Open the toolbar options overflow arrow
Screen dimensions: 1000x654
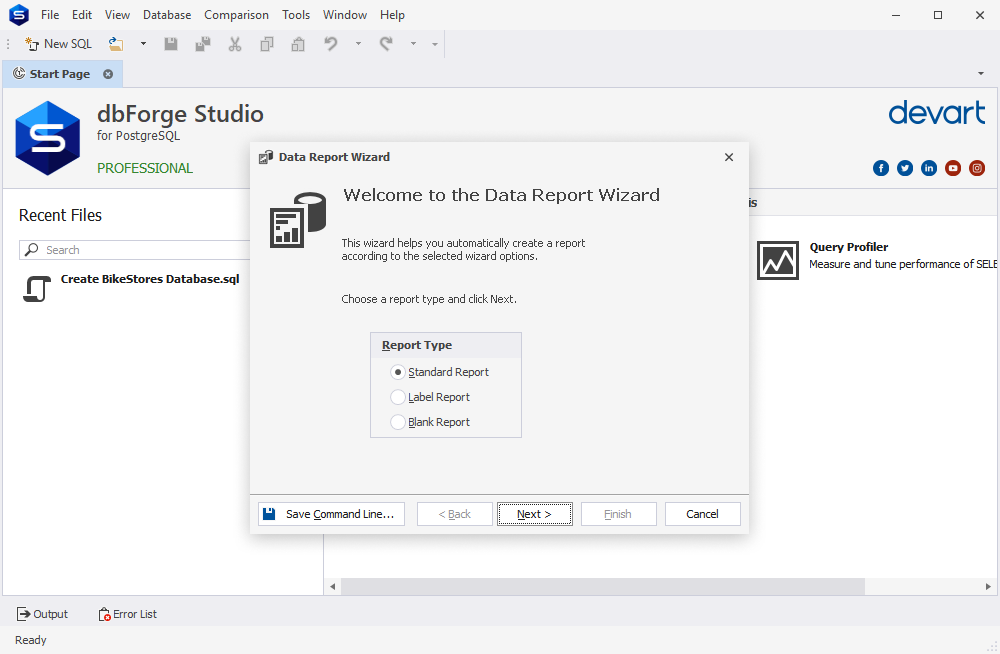(x=435, y=44)
